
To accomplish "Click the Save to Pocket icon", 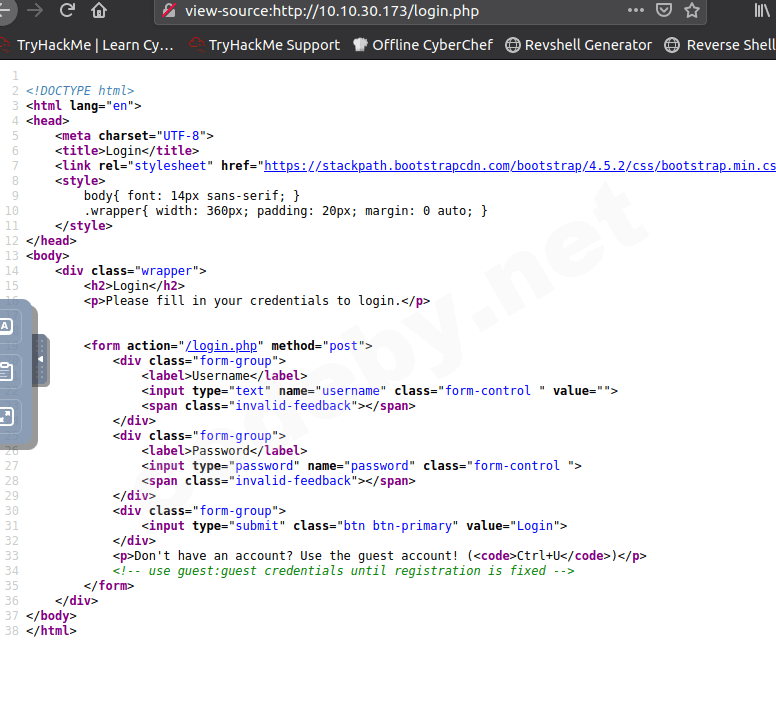I will (664, 10).
